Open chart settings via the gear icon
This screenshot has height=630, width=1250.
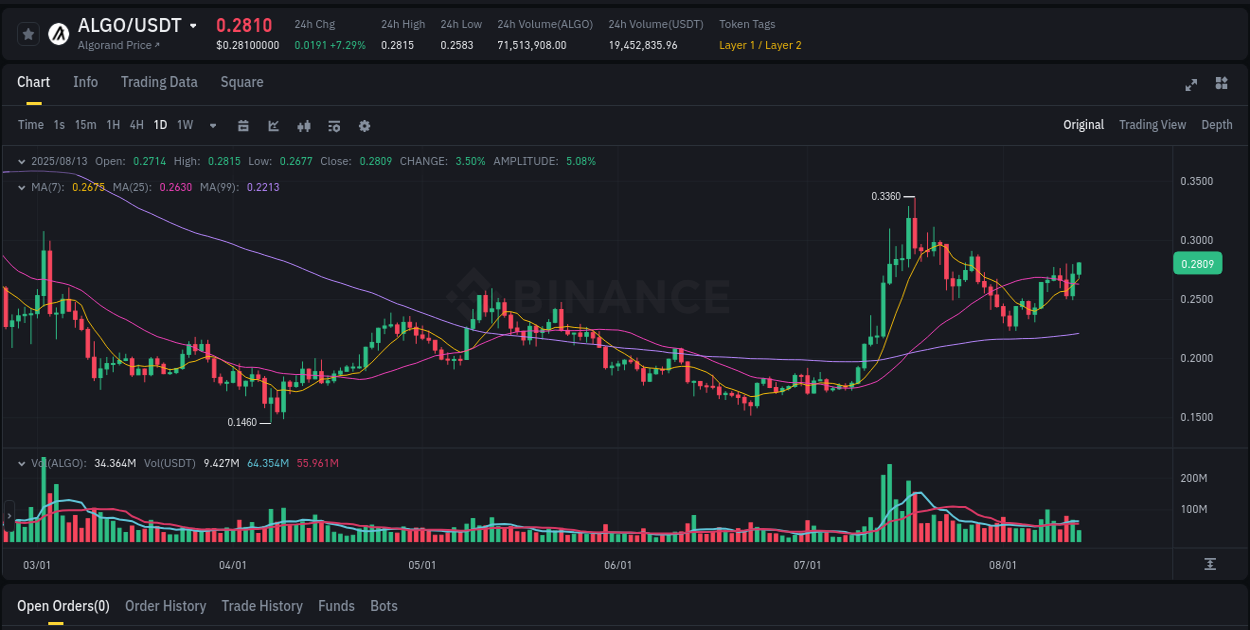(x=364, y=125)
